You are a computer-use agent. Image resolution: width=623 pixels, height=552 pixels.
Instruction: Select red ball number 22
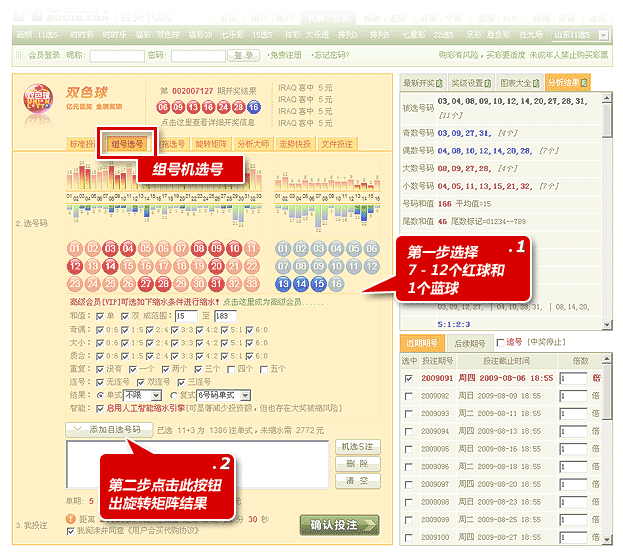pos(252,266)
